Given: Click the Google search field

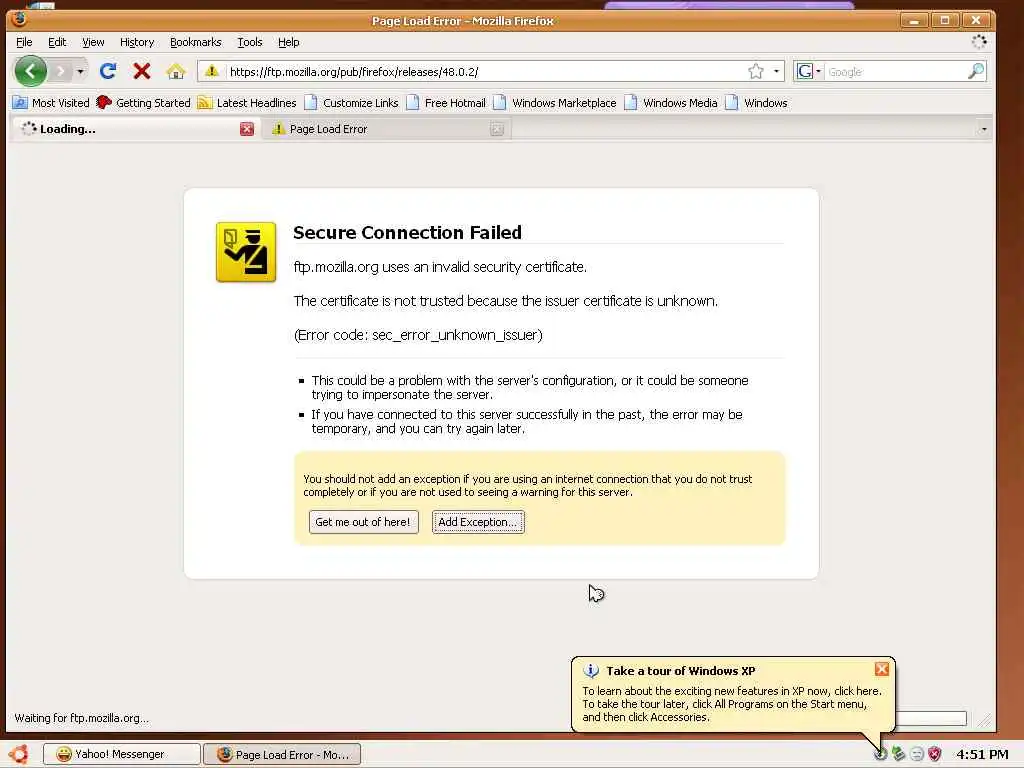Looking at the screenshot, I should [x=895, y=72].
